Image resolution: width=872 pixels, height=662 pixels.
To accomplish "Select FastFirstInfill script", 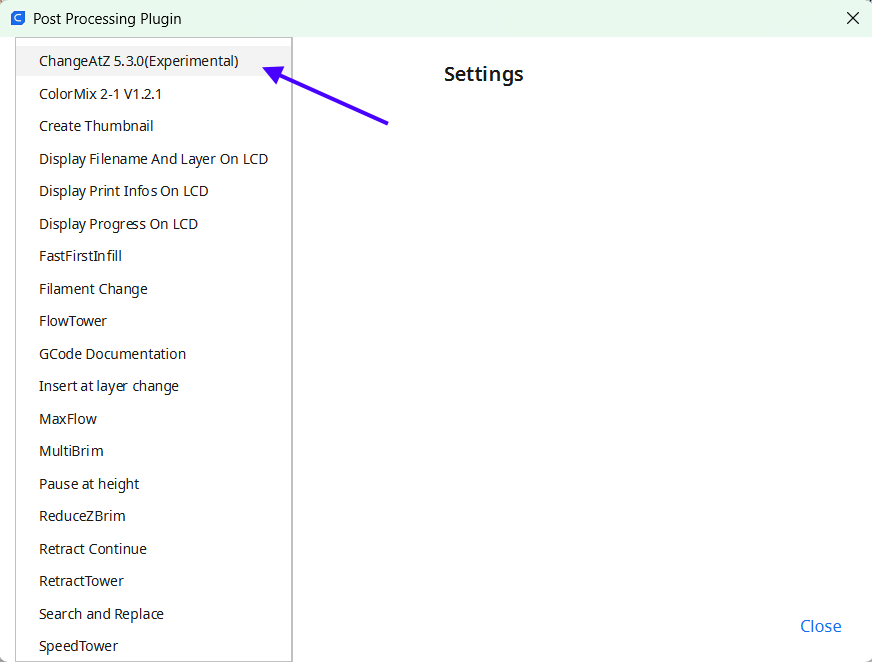I will click(x=153, y=256).
